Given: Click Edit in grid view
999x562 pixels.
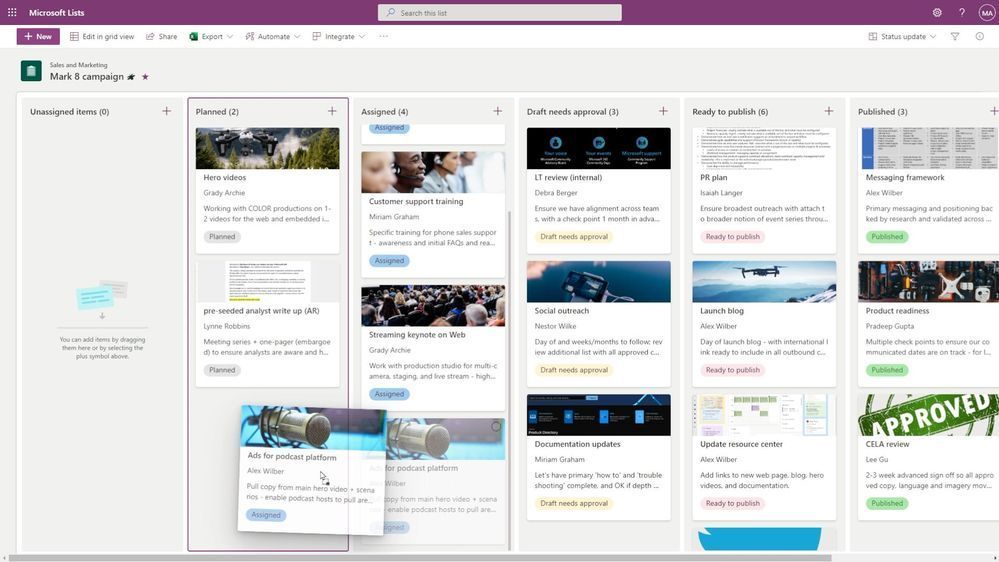Looking at the screenshot, I should (x=102, y=36).
